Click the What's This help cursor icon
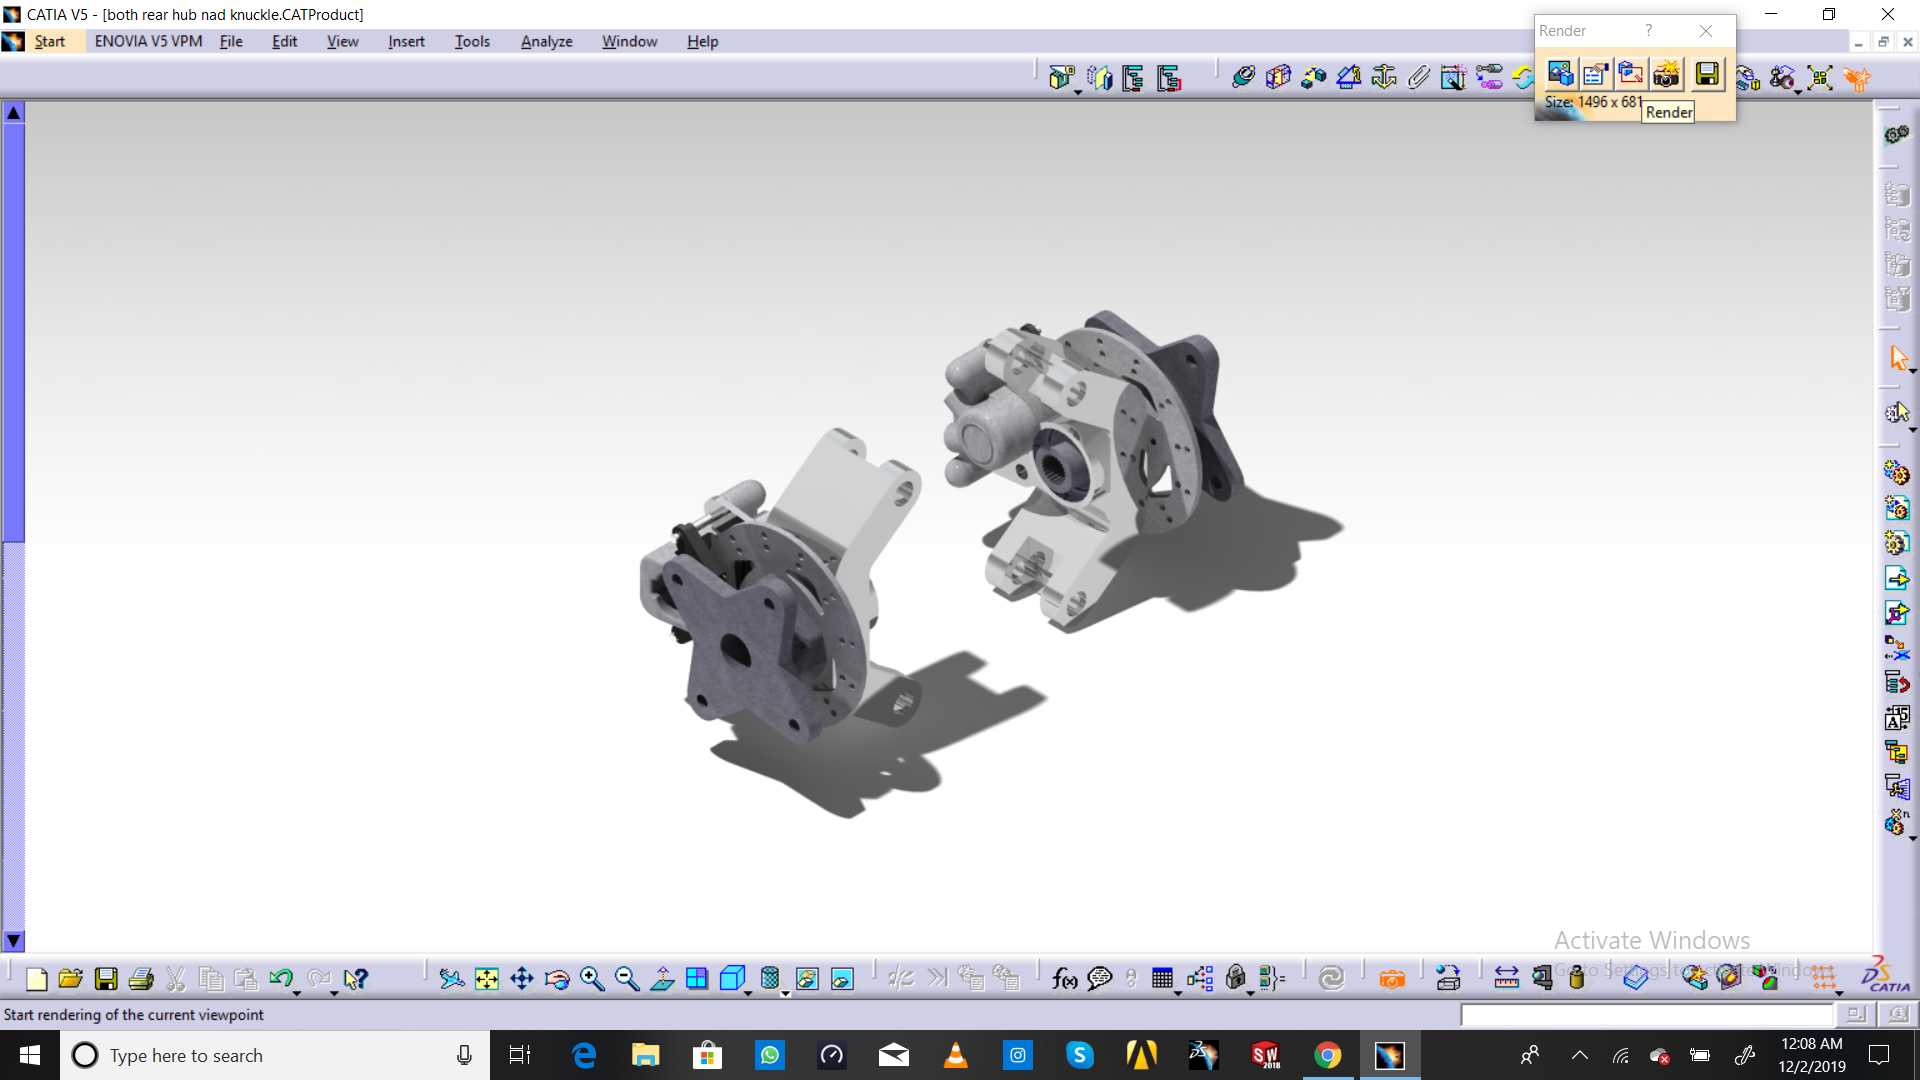The height and width of the screenshot is (1080, 1920). pos(355,978)
